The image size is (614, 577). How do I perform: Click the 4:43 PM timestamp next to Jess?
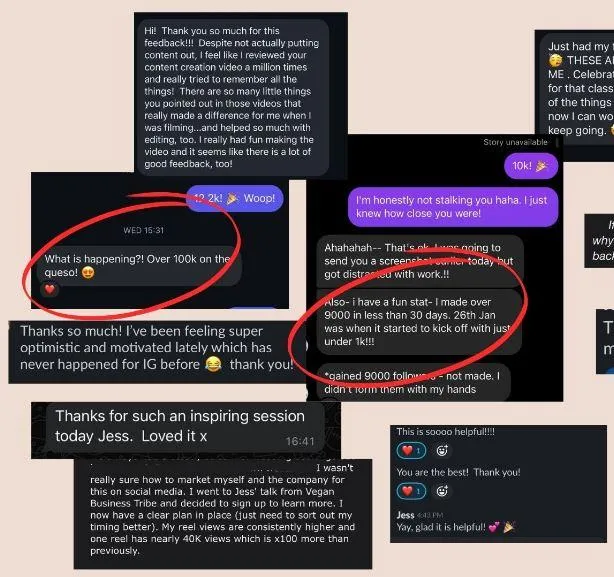coord(430,516)
